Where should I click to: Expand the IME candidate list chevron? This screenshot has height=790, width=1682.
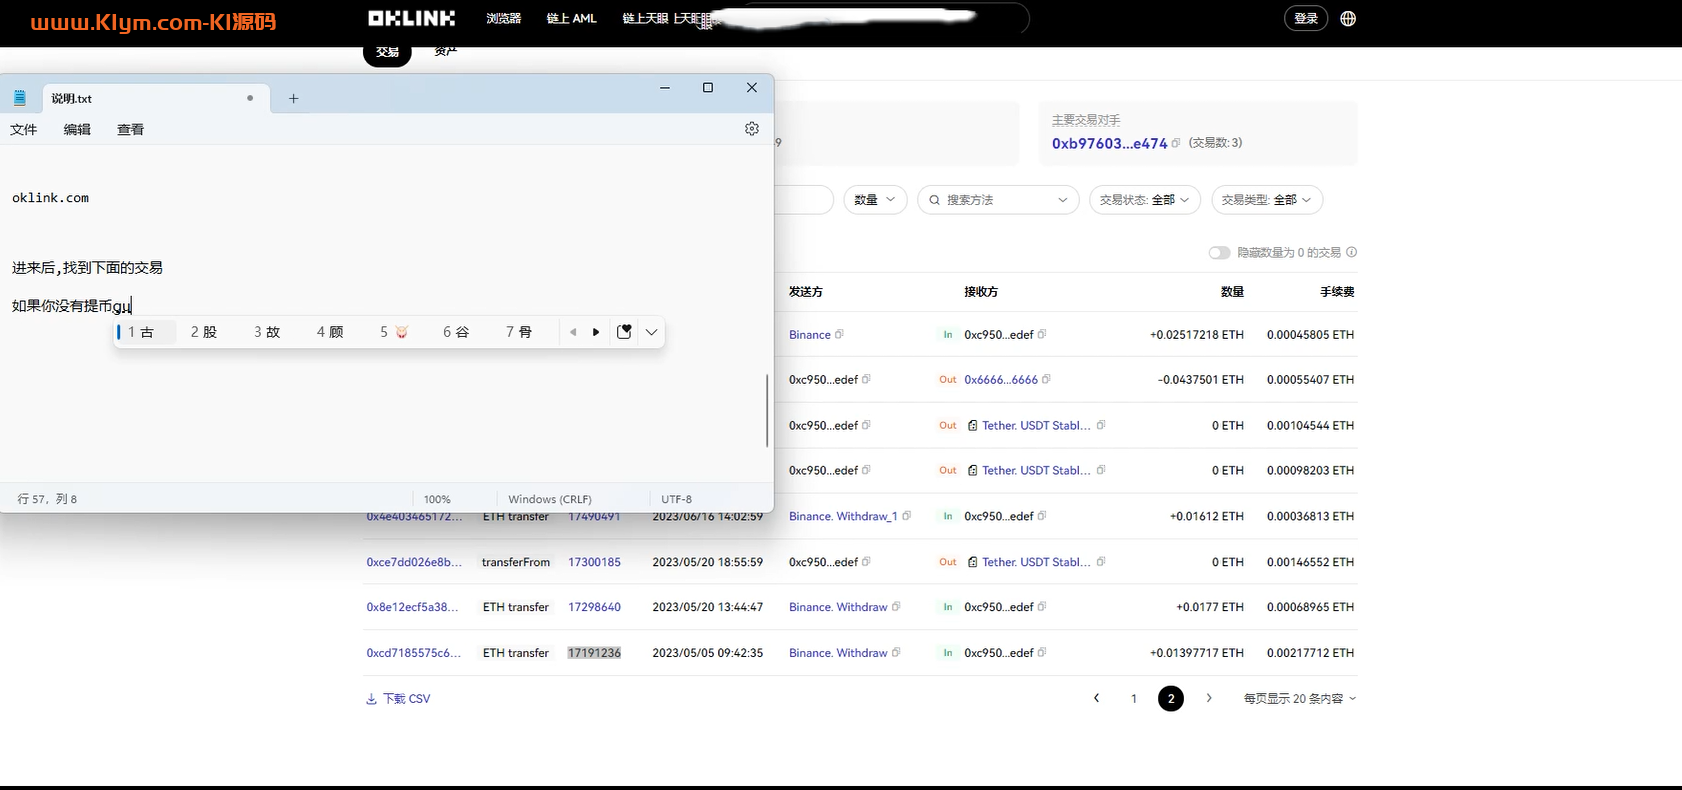click(x=651, y=332)
